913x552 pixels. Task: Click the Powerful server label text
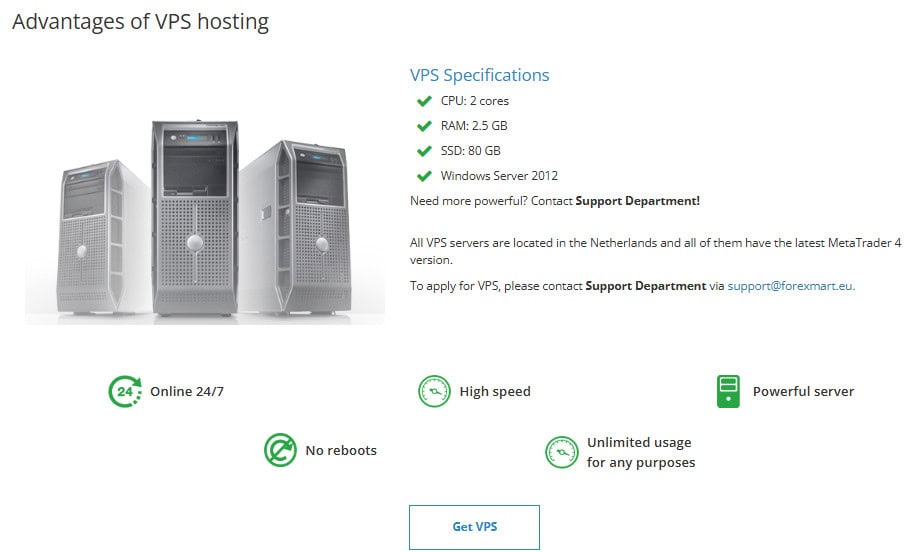tap(803, 391)
